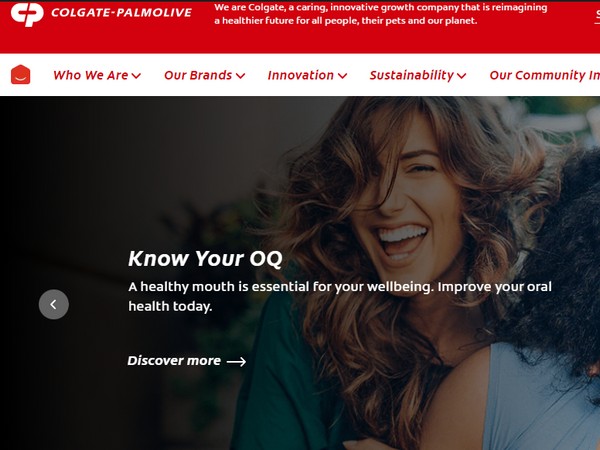The image size is (600, 450).
Task: Click the COLGATE-PALMOLIVE wordmark text
Action: 121,13
